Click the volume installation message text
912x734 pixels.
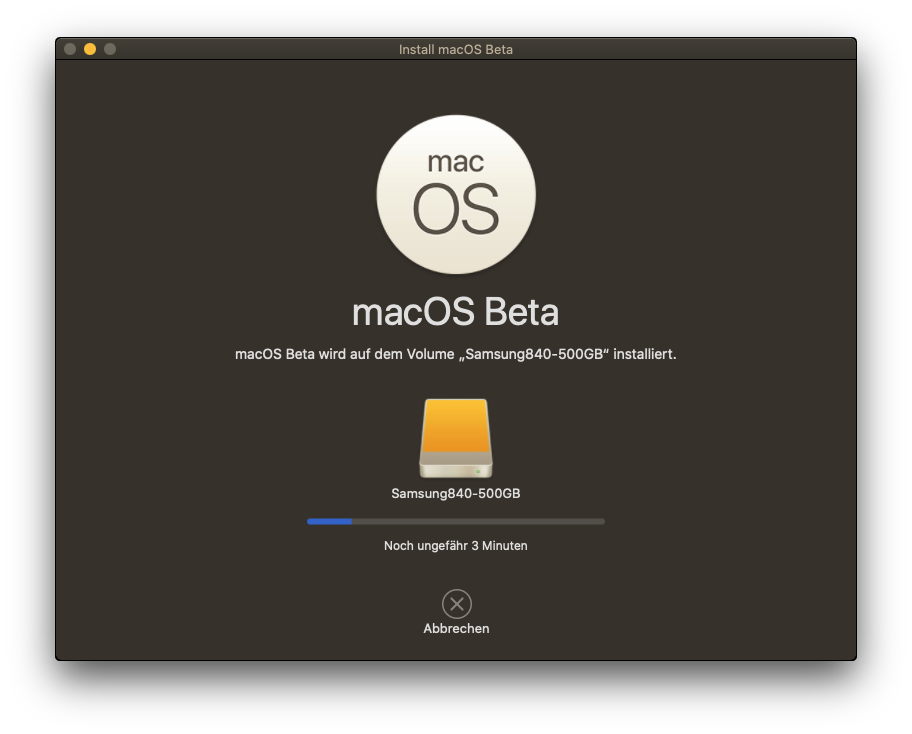456,354
